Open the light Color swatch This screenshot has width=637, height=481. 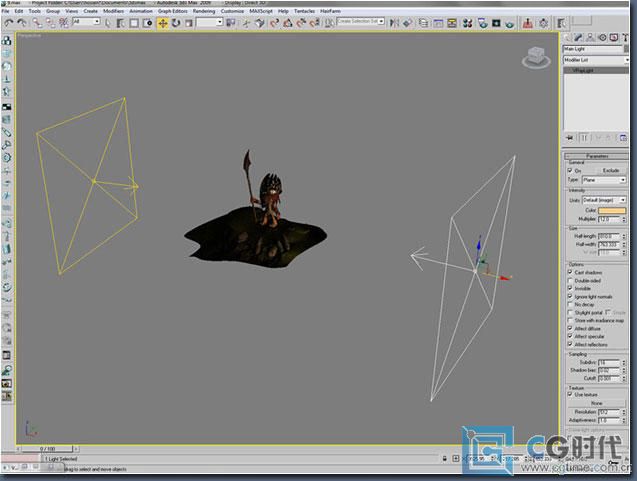click(x=612, y=210)
